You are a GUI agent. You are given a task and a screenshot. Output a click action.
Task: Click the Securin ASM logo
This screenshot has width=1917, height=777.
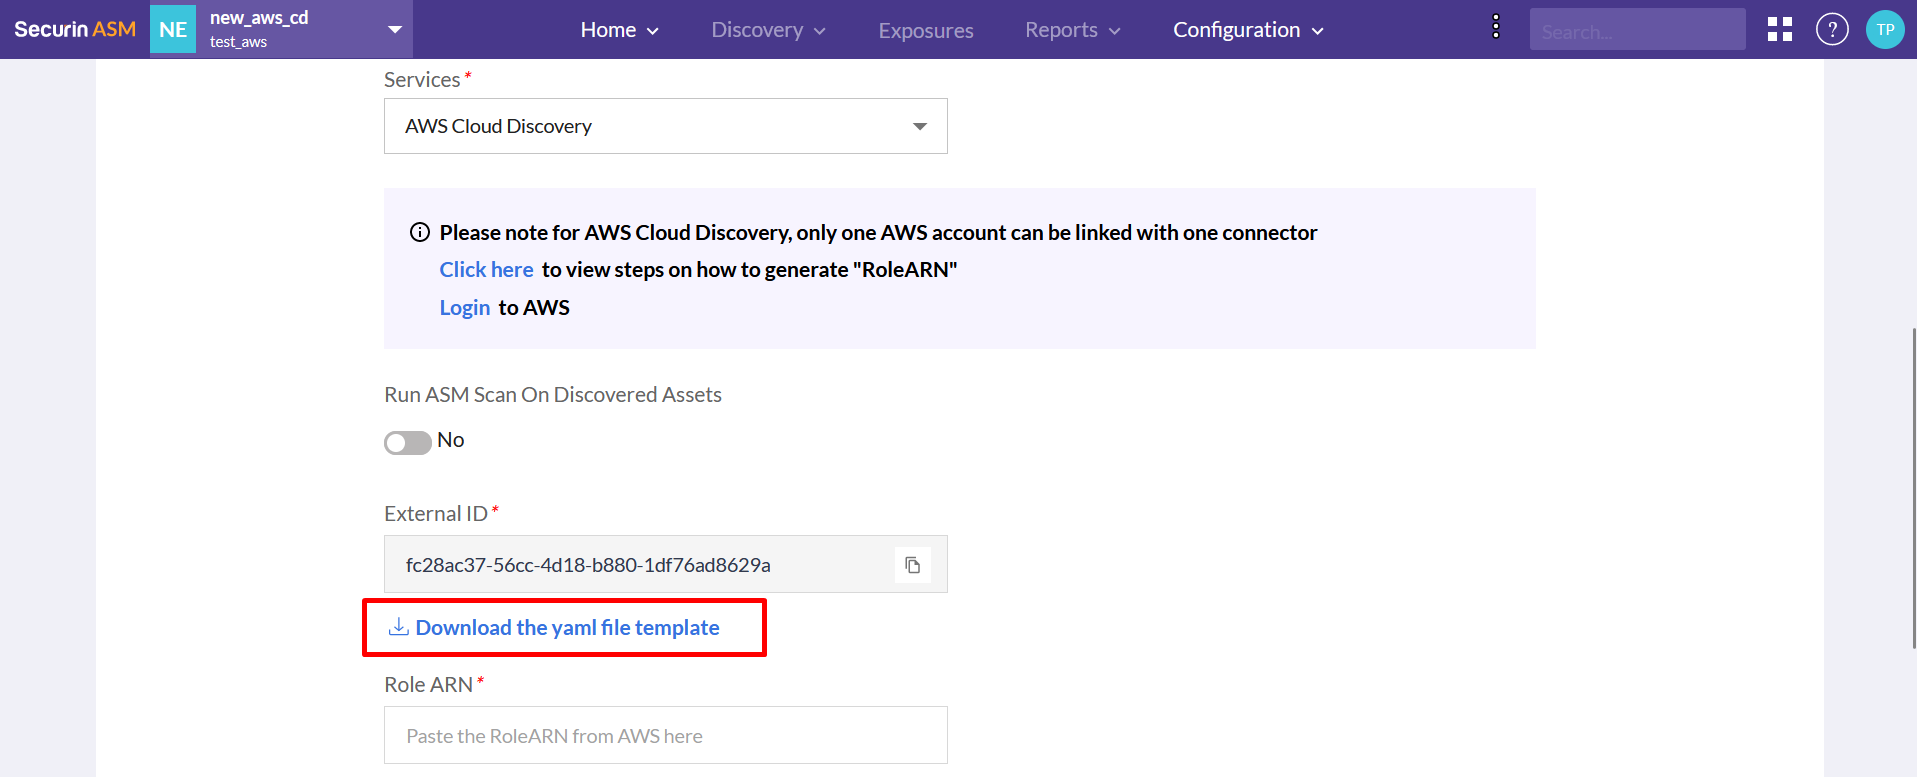coord(75,29)
